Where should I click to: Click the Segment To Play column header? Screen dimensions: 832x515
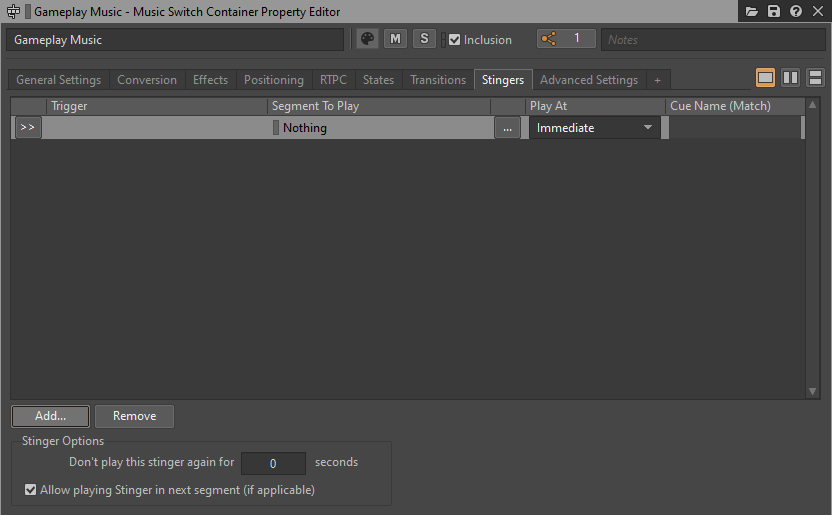point(379,106)
